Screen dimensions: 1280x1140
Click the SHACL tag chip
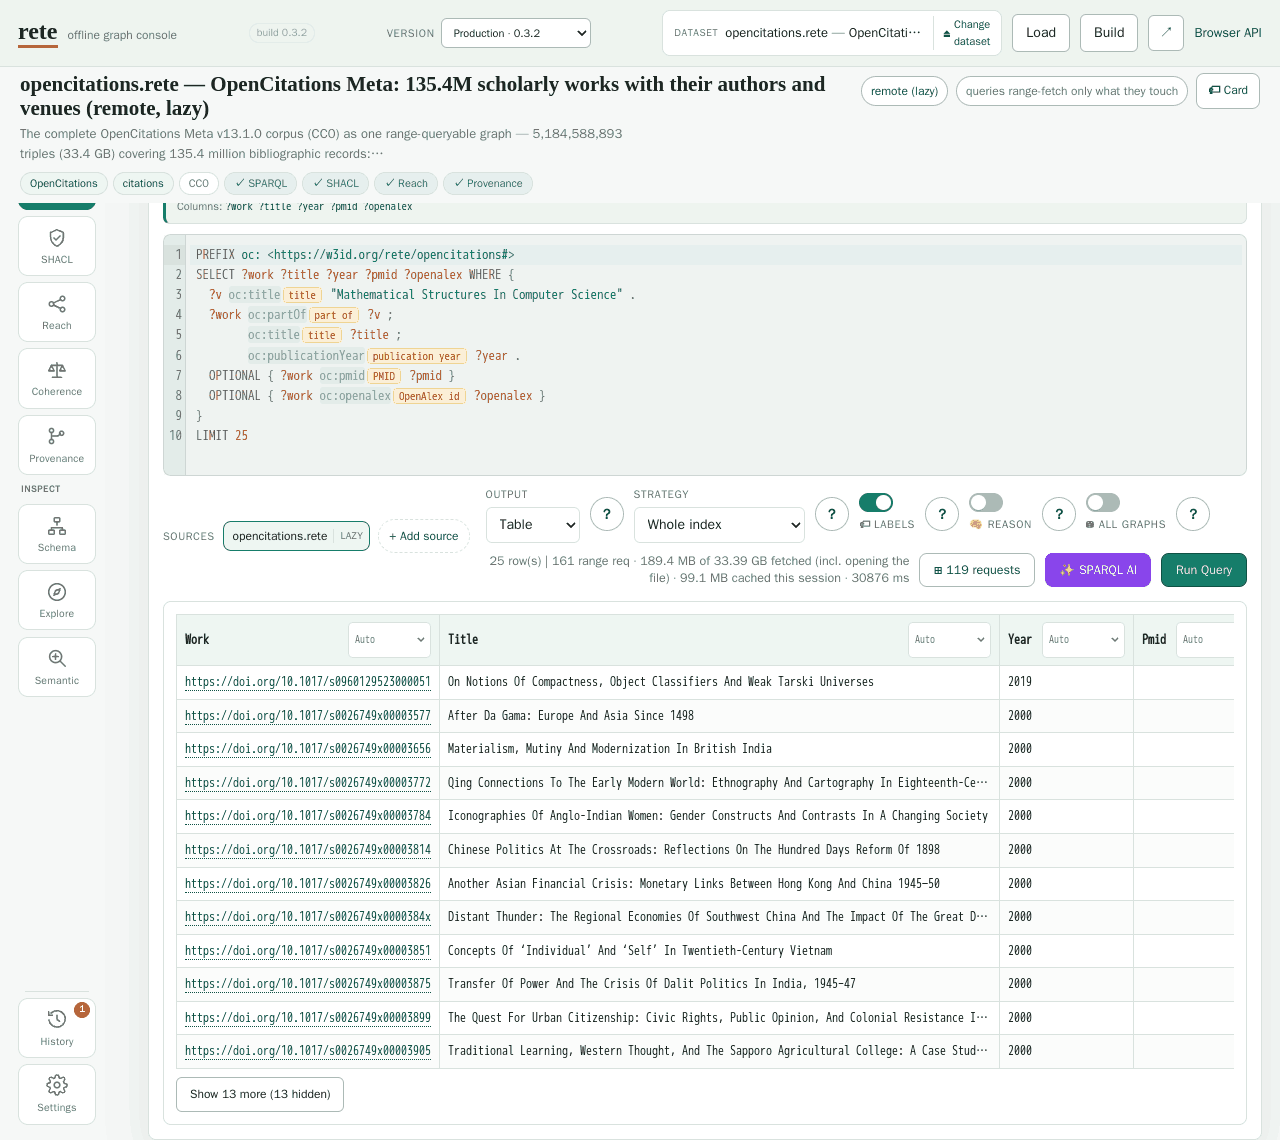pyautogui.click(x=335, y=183)
